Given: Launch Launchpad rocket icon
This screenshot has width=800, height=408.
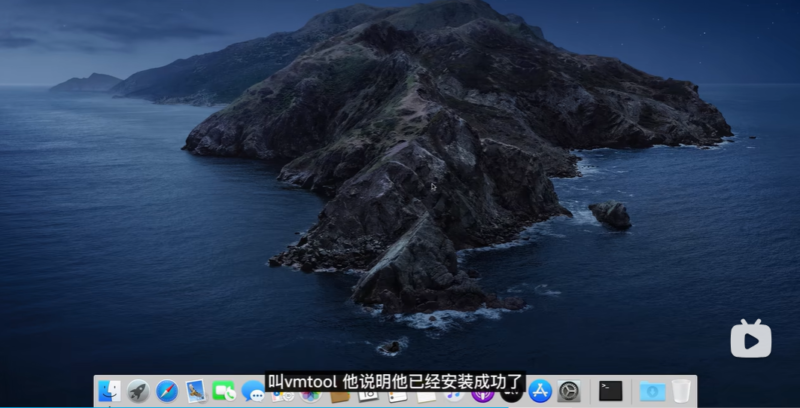Looking at the screenshot, I should (138, 391).
